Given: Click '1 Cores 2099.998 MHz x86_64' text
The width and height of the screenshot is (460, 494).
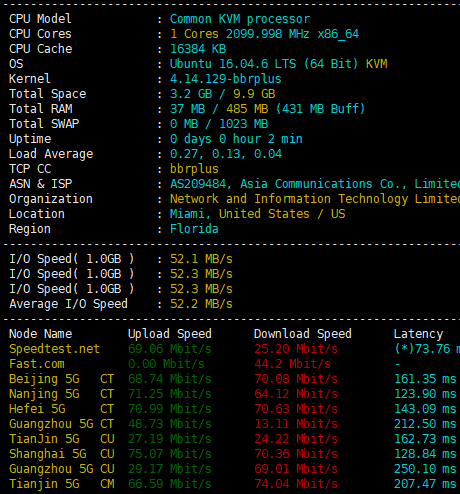Looking at the screenshot, I should (x=265, y=34).
